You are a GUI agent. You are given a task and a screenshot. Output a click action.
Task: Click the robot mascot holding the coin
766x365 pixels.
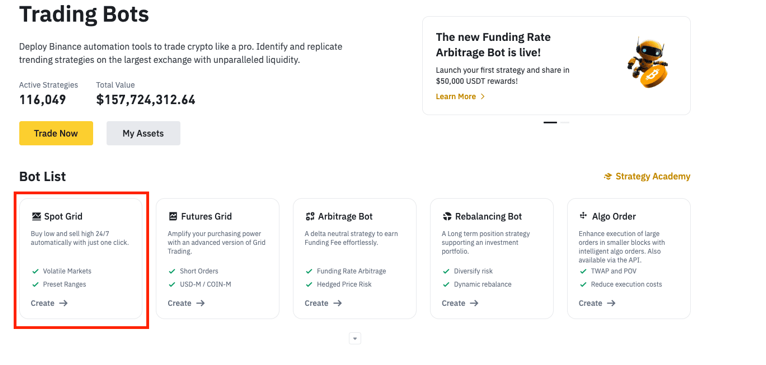647,64
